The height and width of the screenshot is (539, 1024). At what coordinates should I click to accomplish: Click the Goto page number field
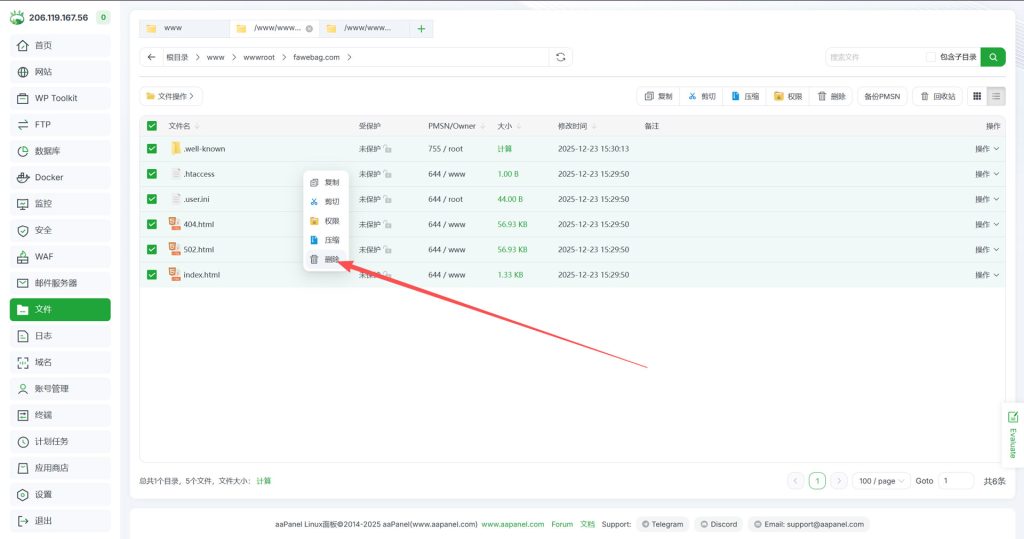(955, 481)
